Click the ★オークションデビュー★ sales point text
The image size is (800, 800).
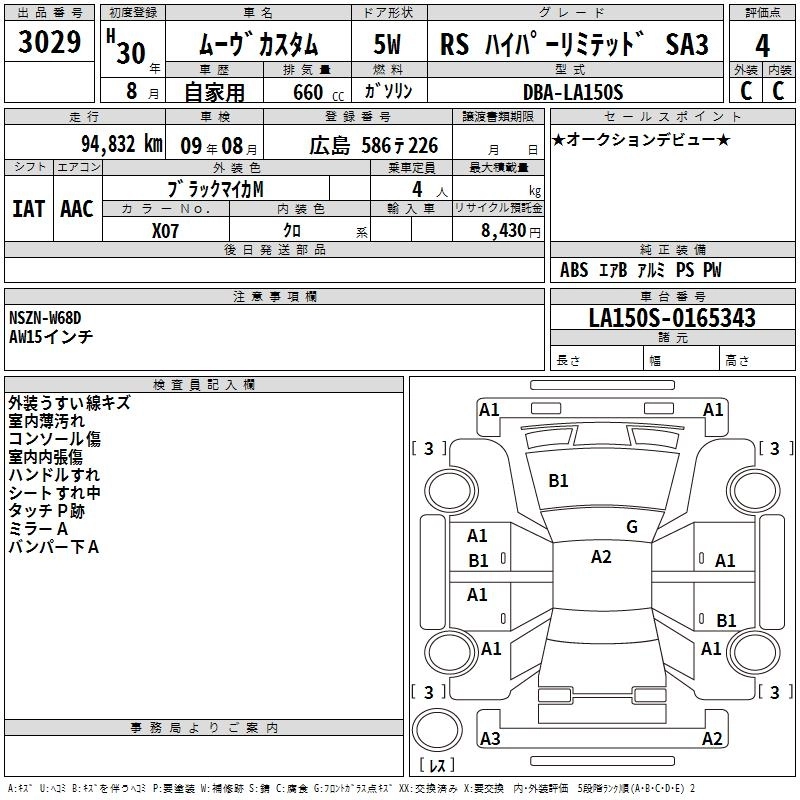point(640,139)
